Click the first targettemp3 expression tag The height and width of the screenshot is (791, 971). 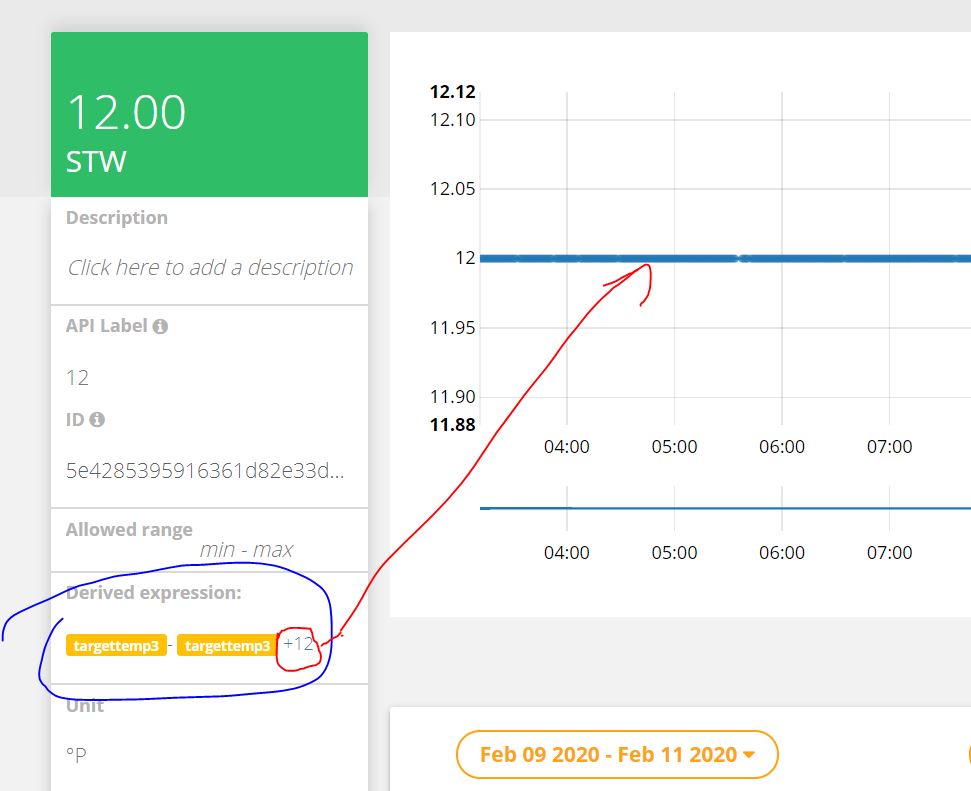[116, 646]
